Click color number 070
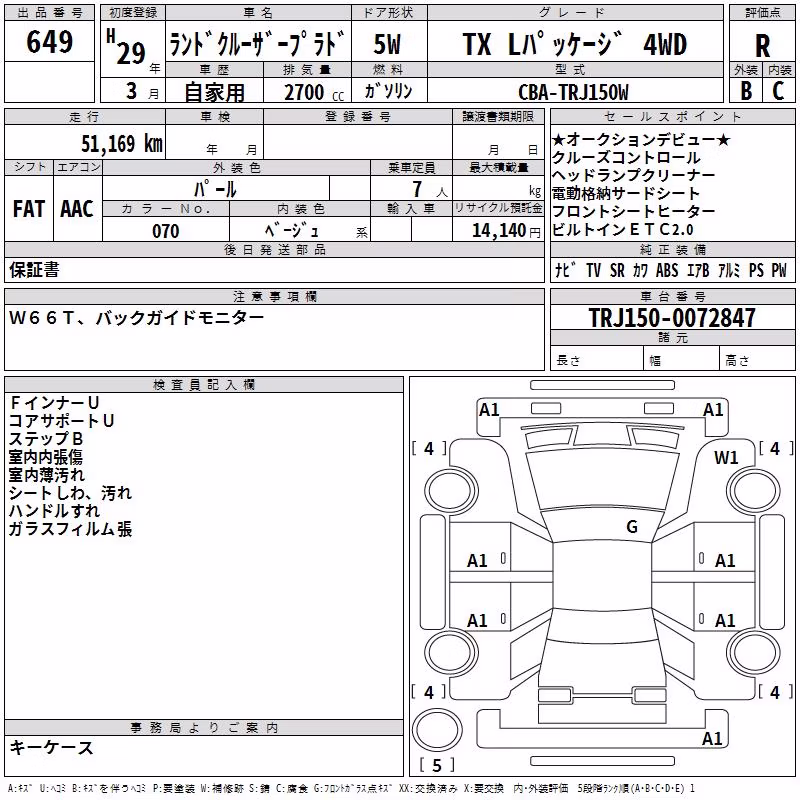This screenshot has height=800, width=800. (166, 231)
